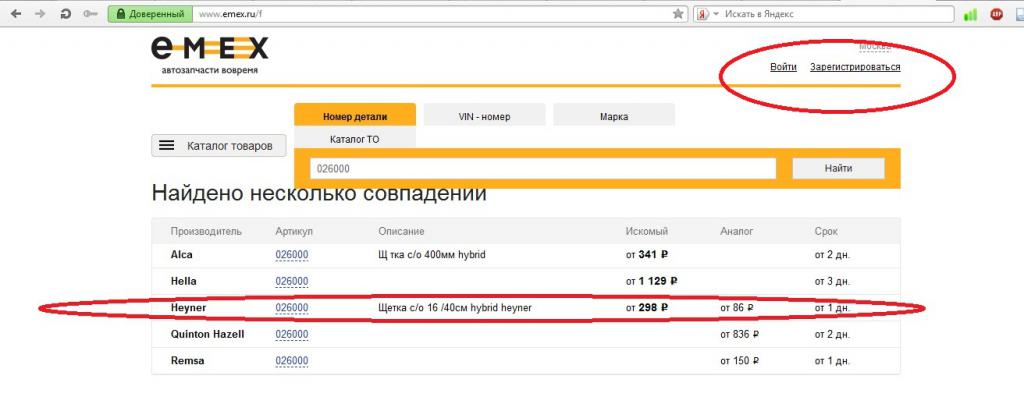This screenshot has width=1024, height=397.
Task: Click the analog price от 150 ₽
Action: tap(740, 360)
